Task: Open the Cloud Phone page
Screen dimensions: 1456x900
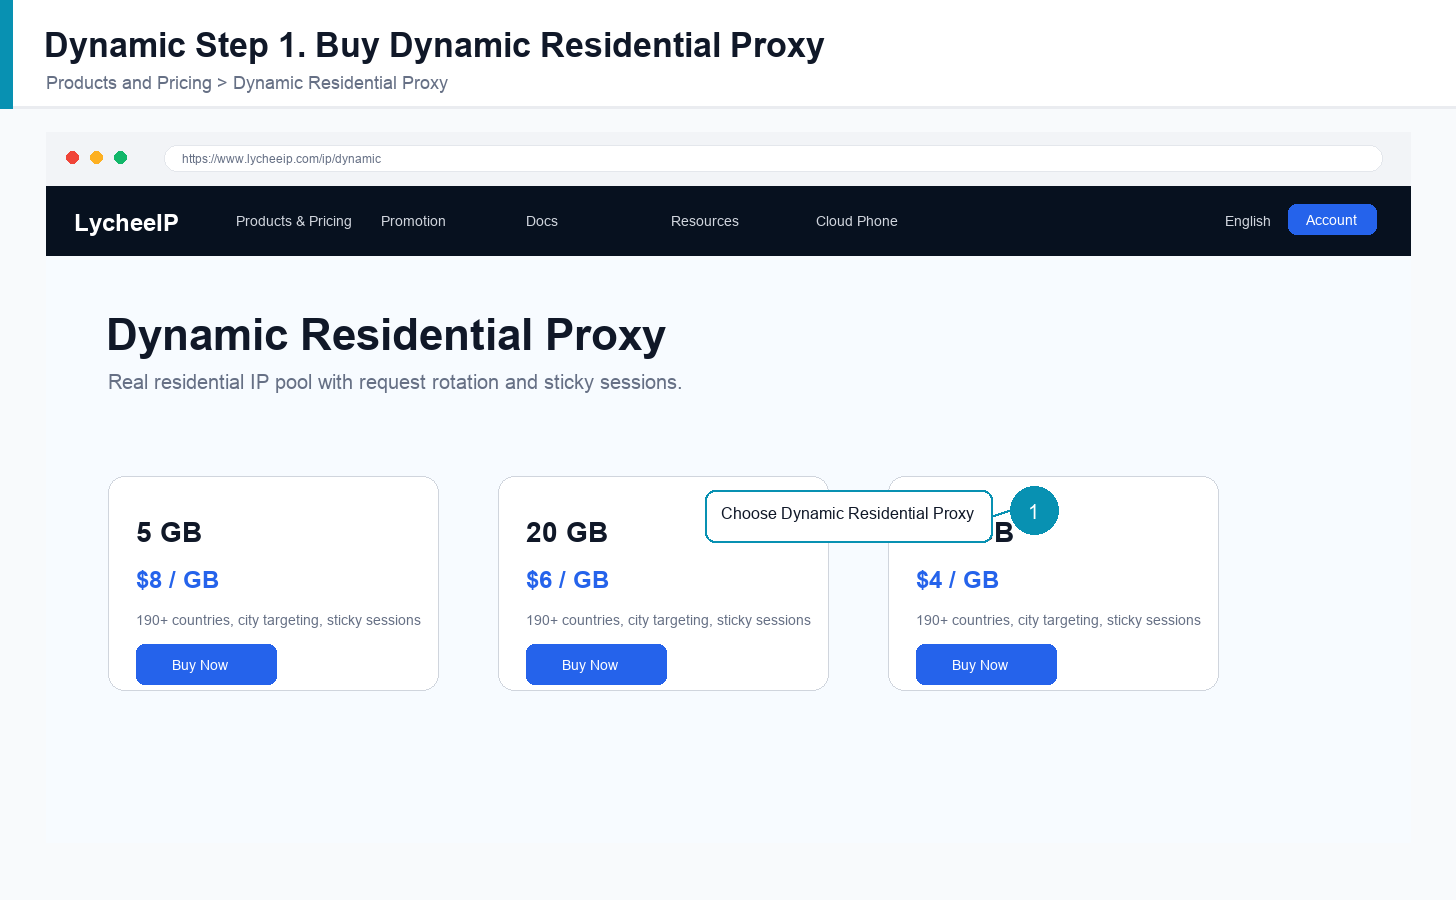Action: coord(857,221)
